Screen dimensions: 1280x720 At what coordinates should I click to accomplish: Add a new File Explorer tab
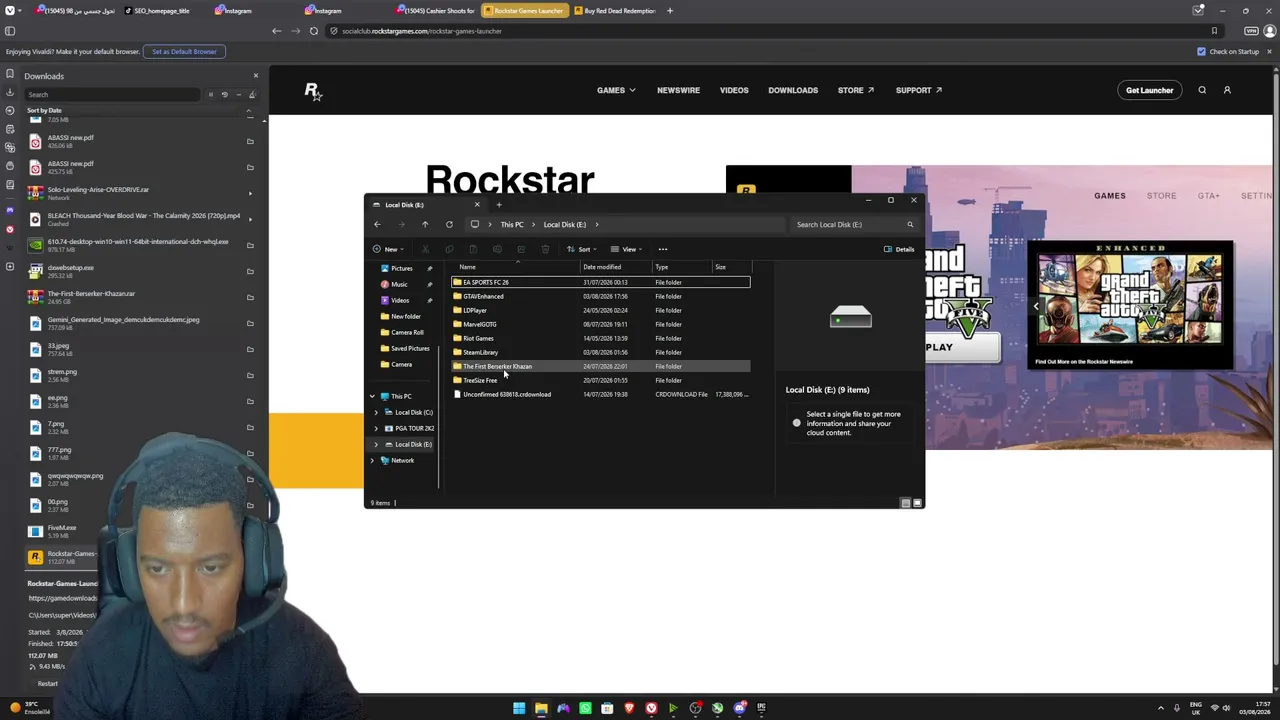point(499,205)
